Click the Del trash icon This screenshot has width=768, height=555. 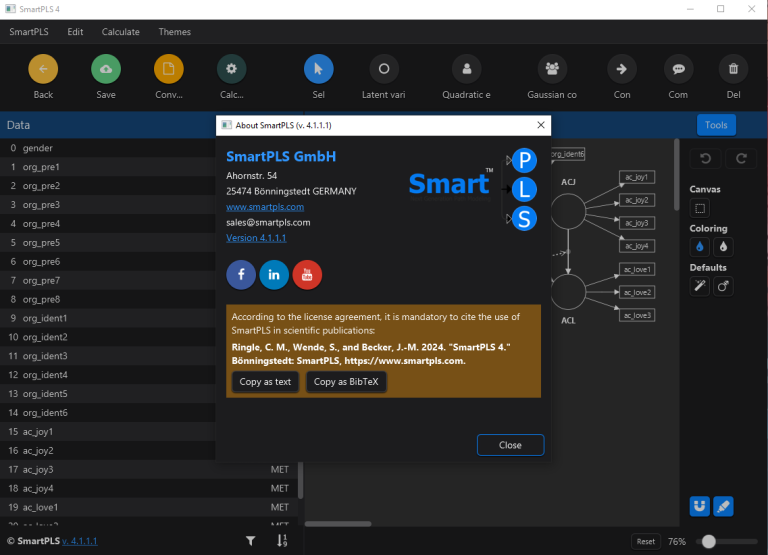click(x=733, y=69)
